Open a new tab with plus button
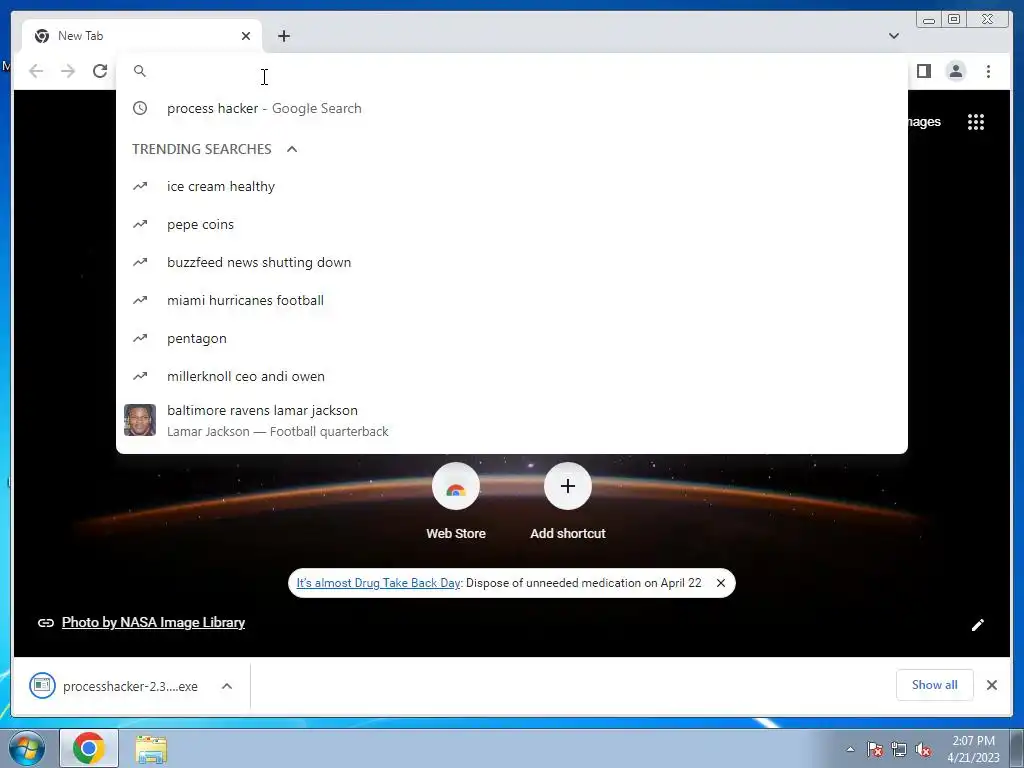 (x=283, y=36)
